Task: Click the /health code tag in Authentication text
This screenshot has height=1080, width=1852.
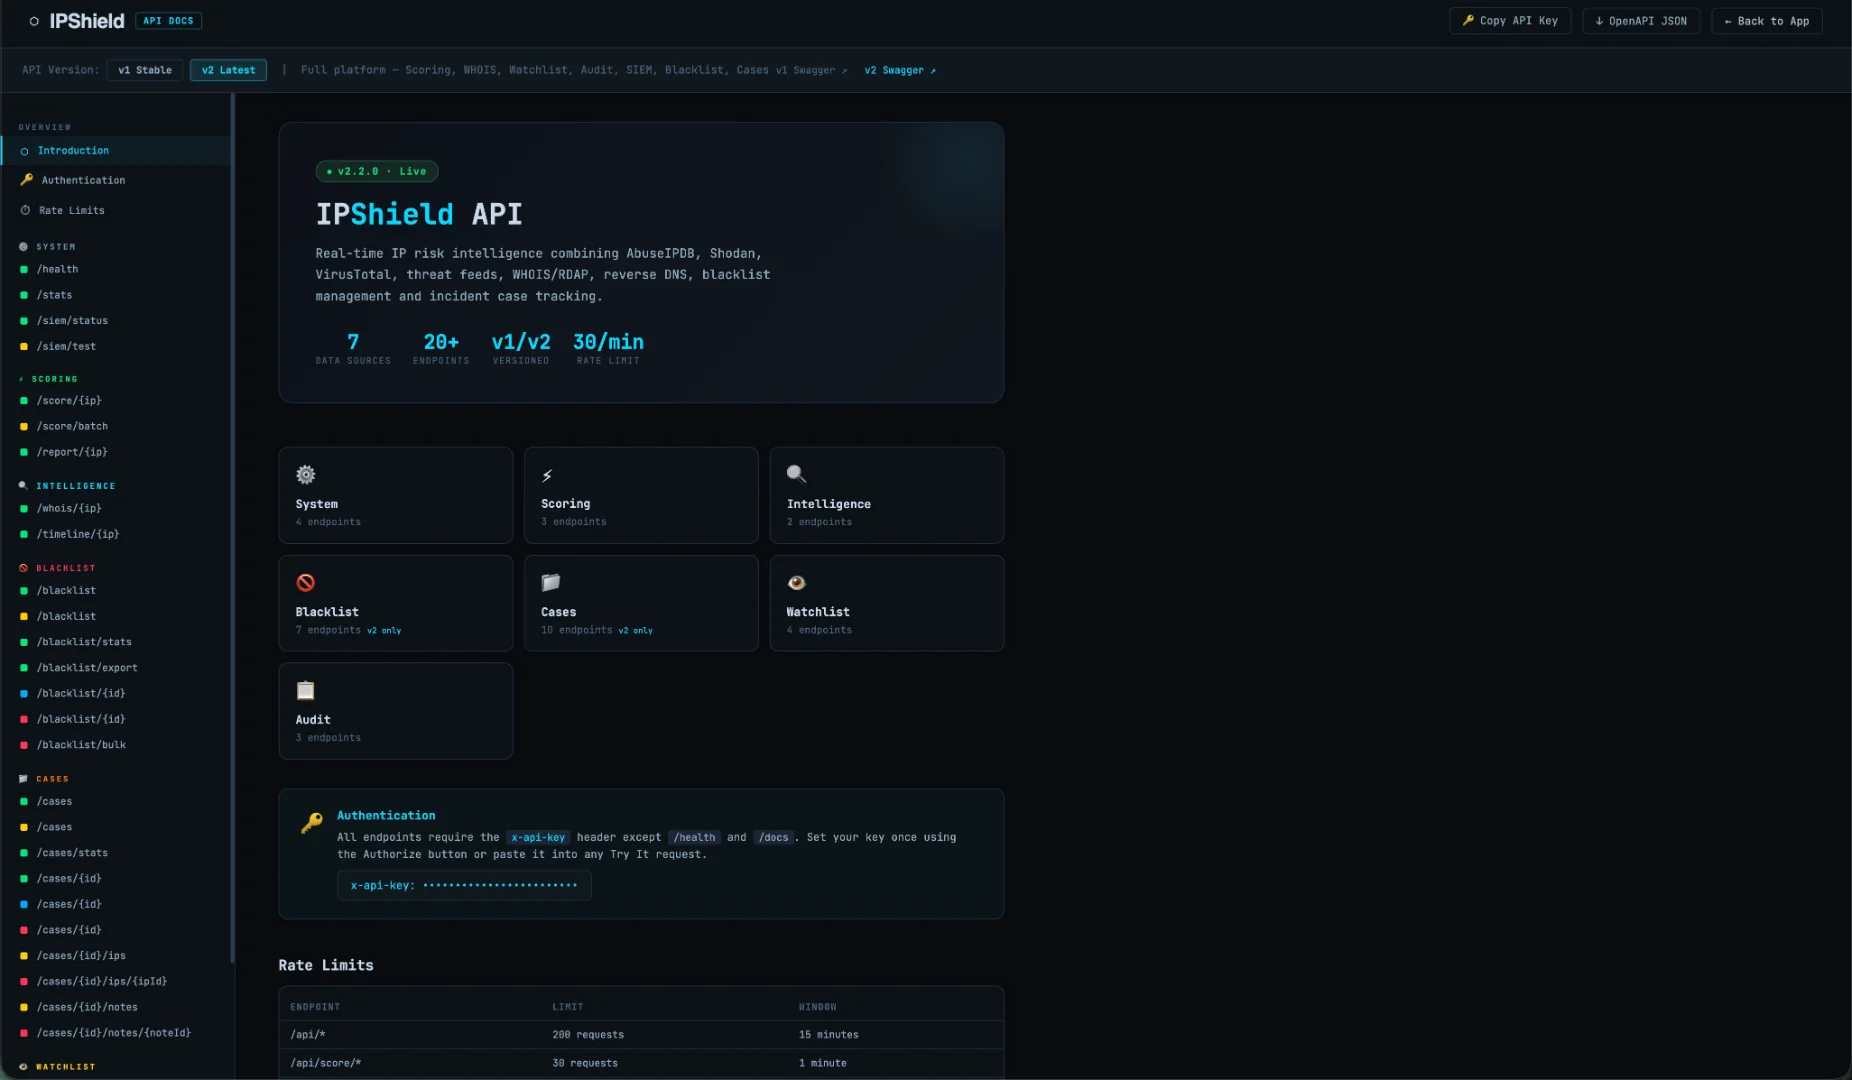Action: [695, 837]
